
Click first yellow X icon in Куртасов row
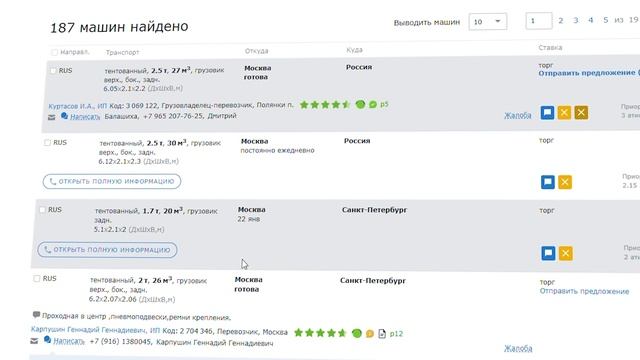pyautogui.click(x=564, y=113)
